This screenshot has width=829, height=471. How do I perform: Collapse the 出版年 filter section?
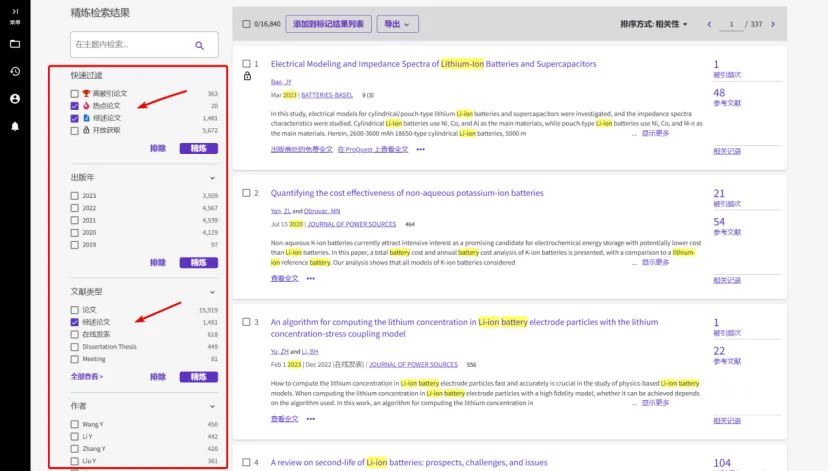(212, 178)
